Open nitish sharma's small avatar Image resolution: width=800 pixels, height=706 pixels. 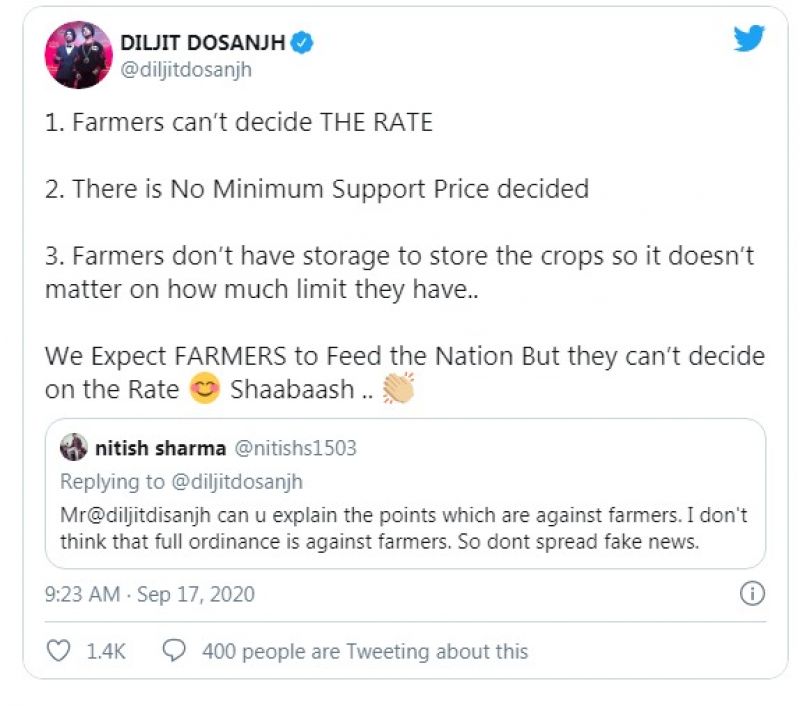pos(73,447)
